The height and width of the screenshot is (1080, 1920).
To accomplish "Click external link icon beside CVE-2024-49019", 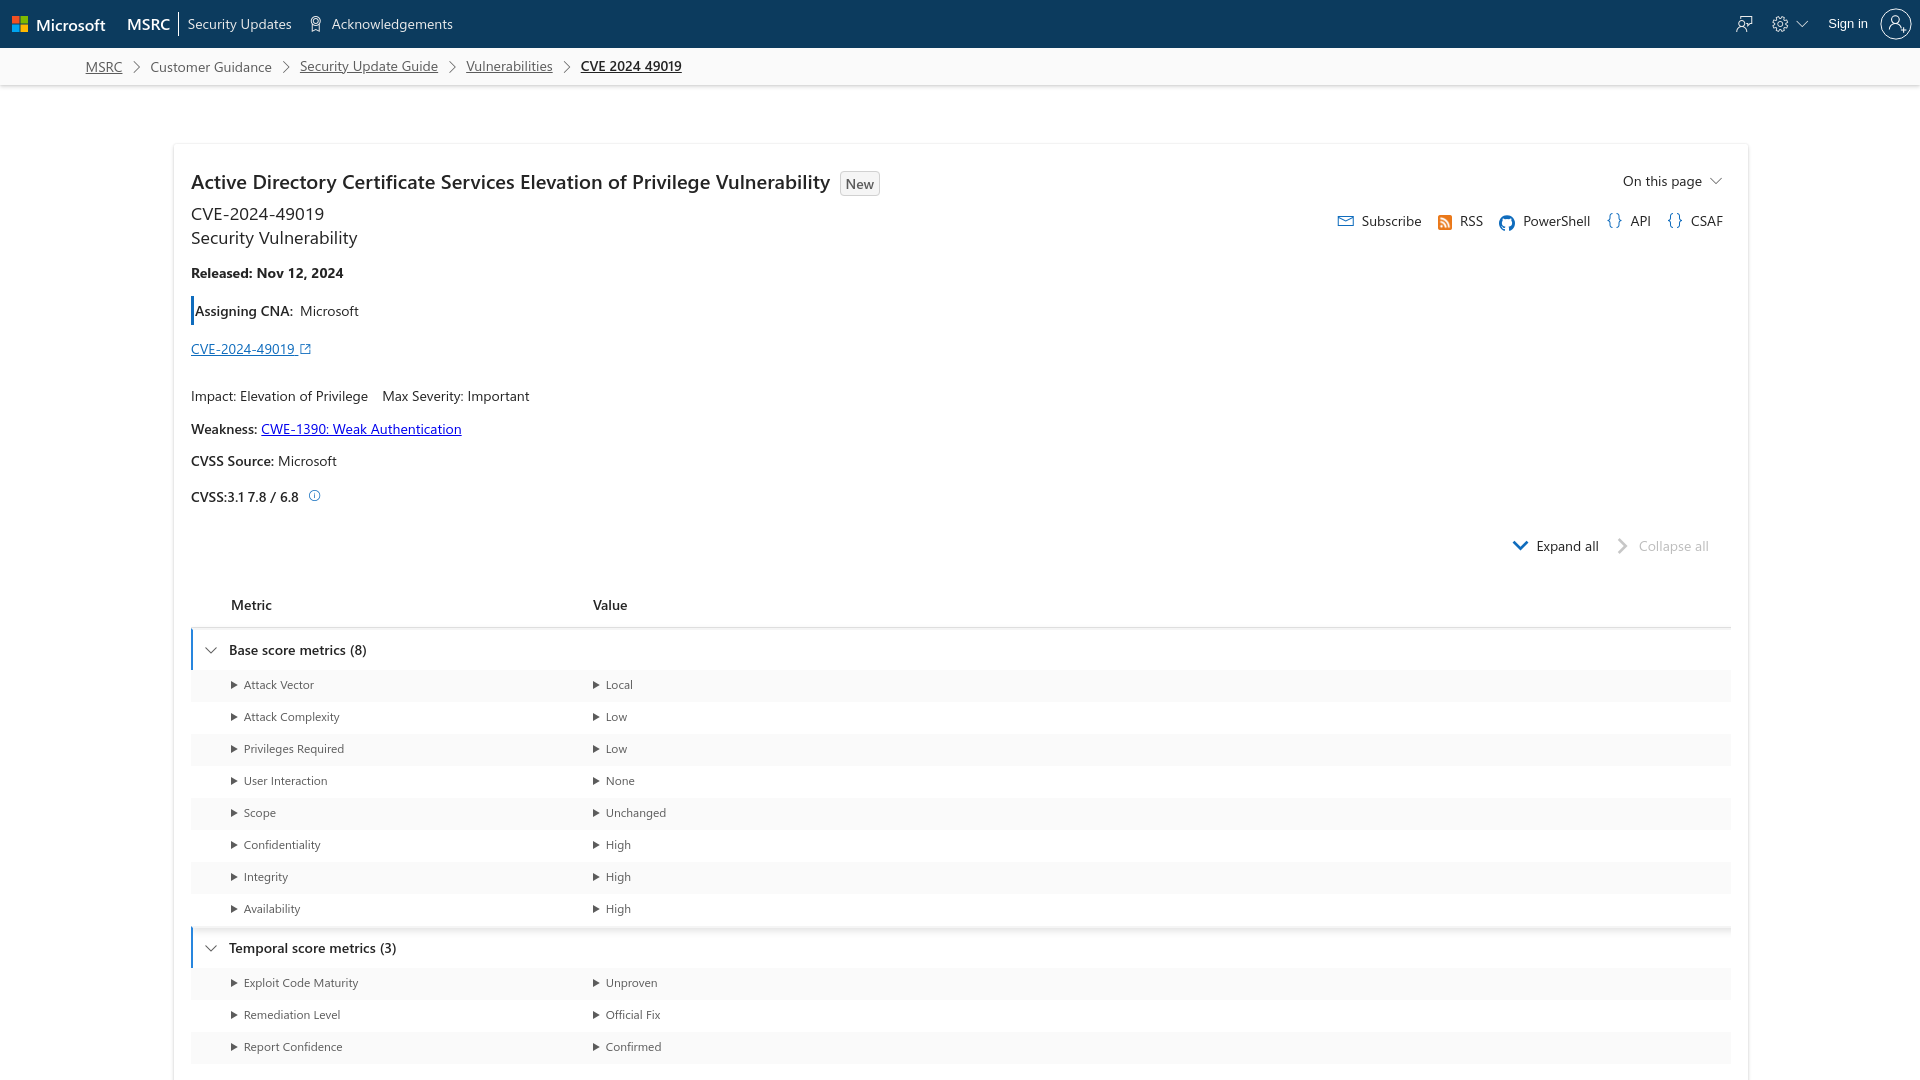I will pos(305,349).
